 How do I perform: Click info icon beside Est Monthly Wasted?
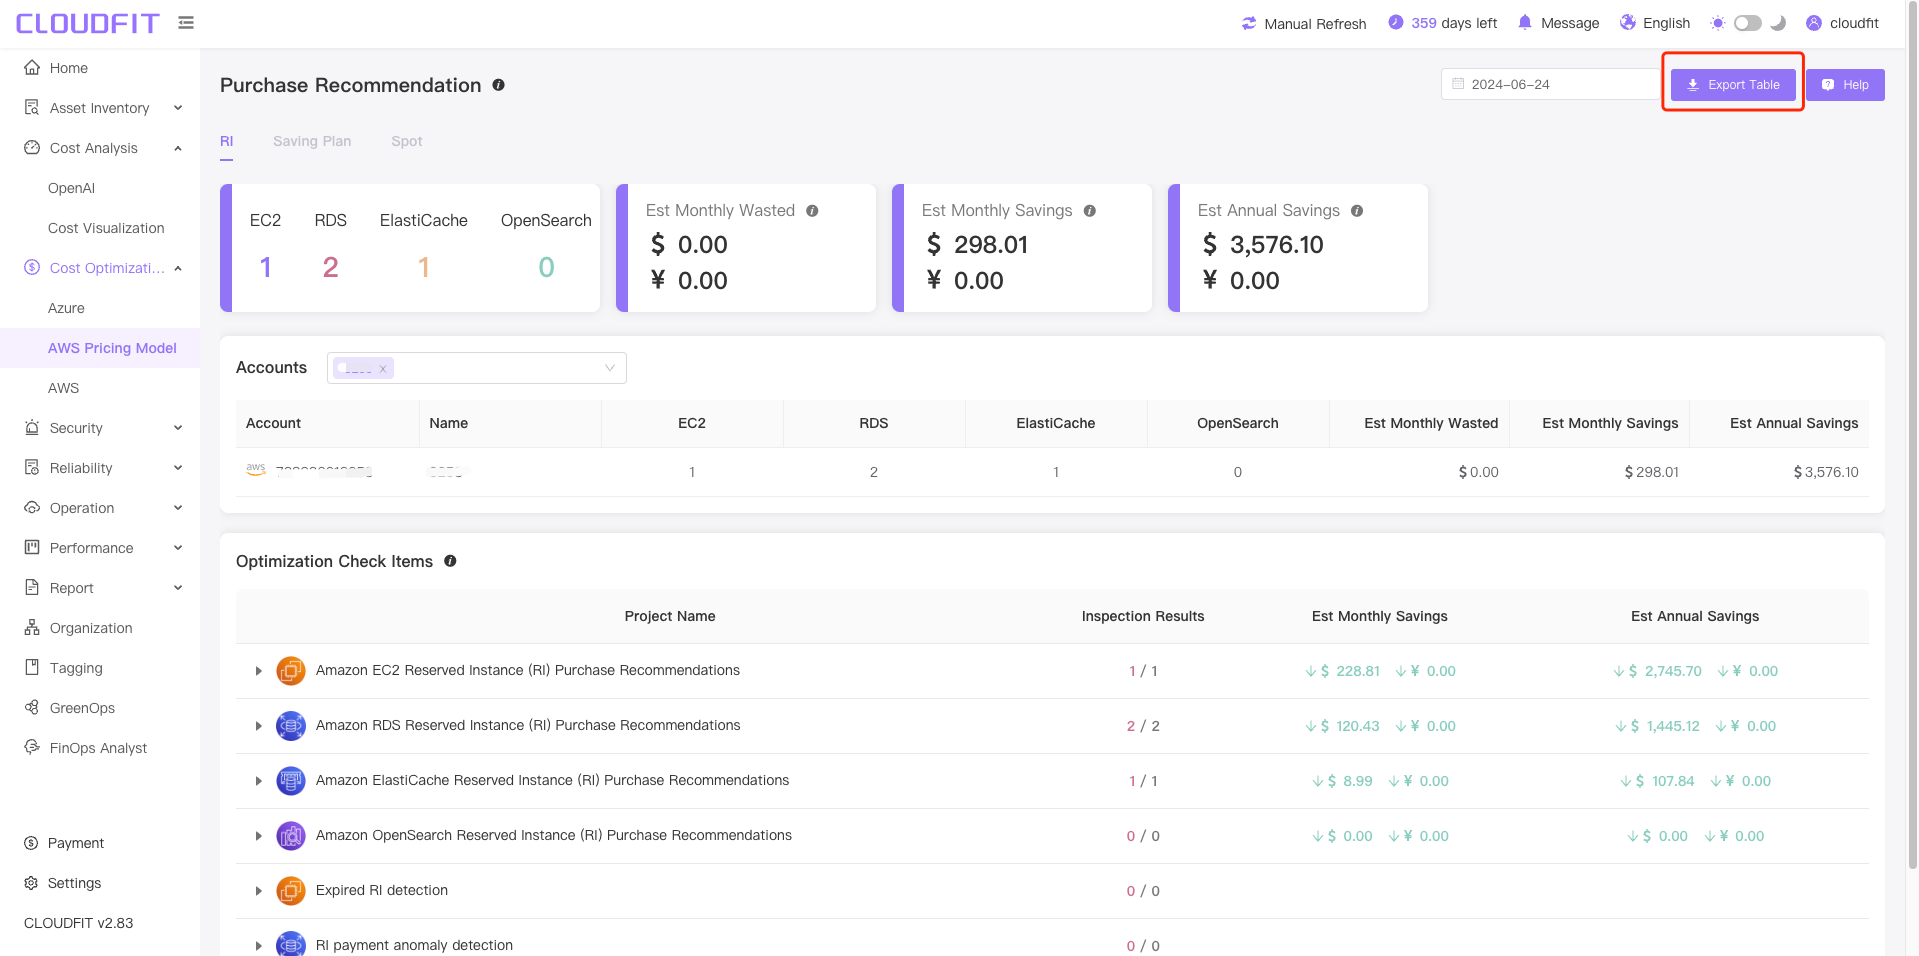point(812,211)
